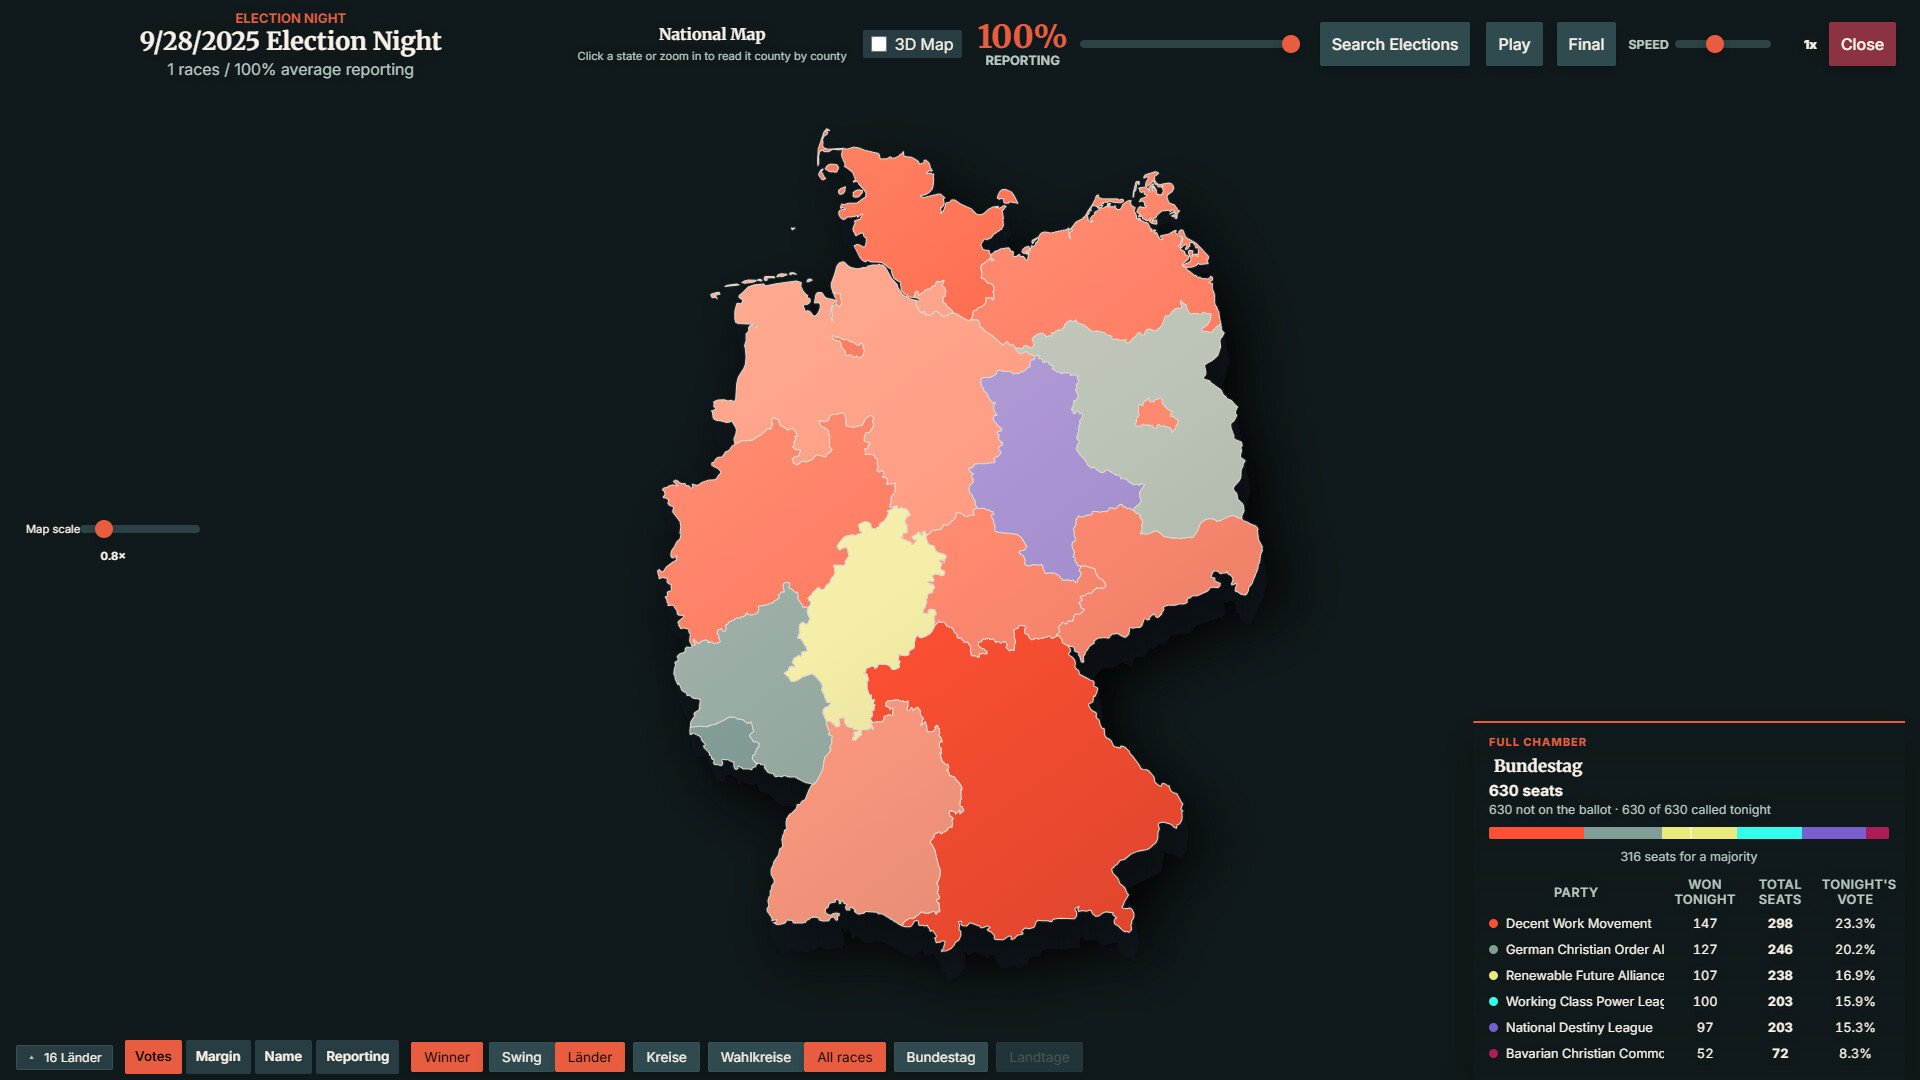This screenshot has width=1920, height=1080.
Task: Filter to Bundestag races
Action: [941, 1057]
